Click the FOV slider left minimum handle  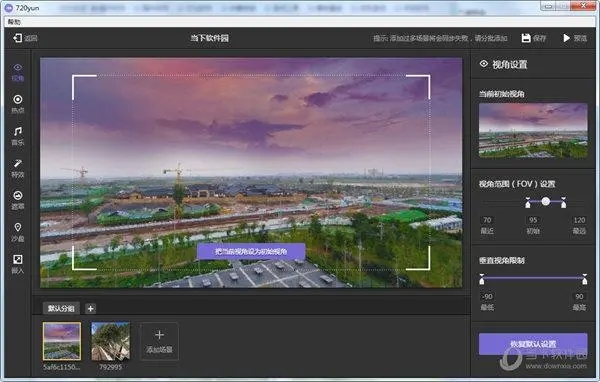(x=528, y=203)
